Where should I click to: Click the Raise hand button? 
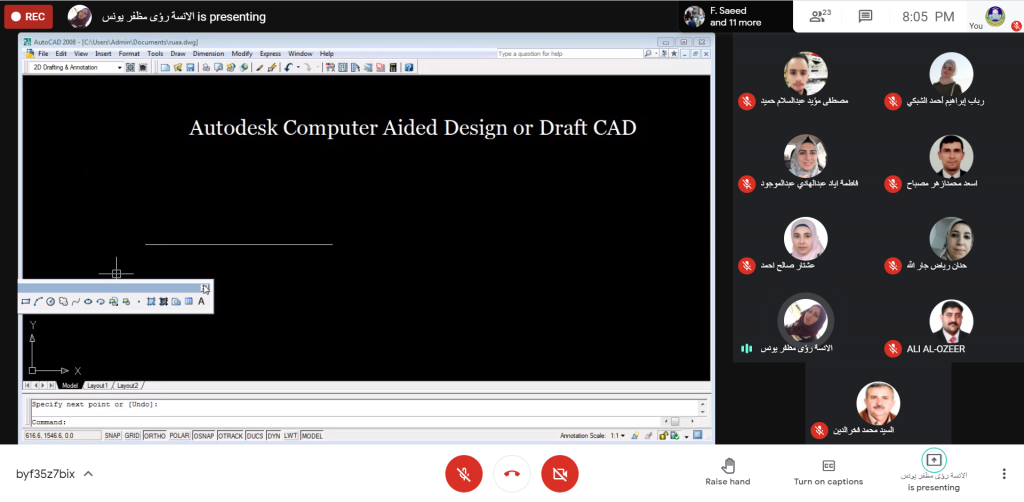pyautogui.click(x=728, y=472)
